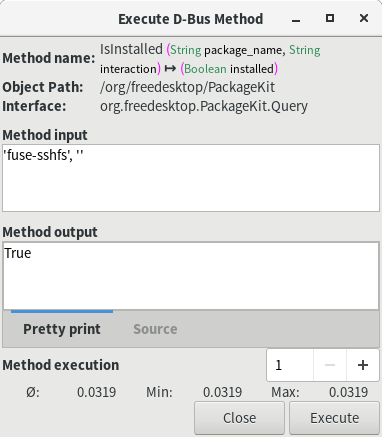Maximize the Execute D-Bus Method window
This screenshot has height=437, width=382.
(330, 18)
